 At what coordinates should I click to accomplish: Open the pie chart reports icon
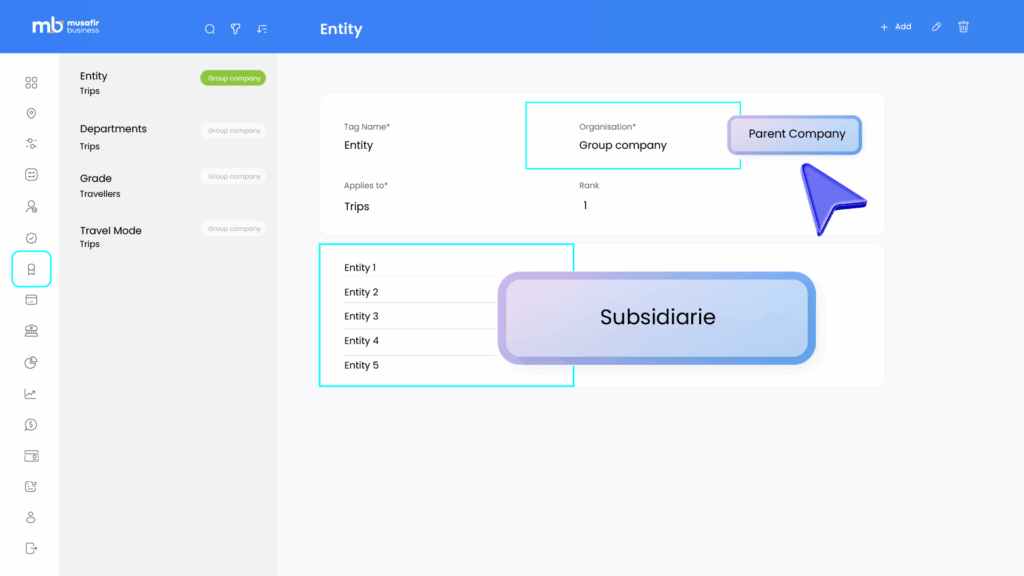coord(31,362)
